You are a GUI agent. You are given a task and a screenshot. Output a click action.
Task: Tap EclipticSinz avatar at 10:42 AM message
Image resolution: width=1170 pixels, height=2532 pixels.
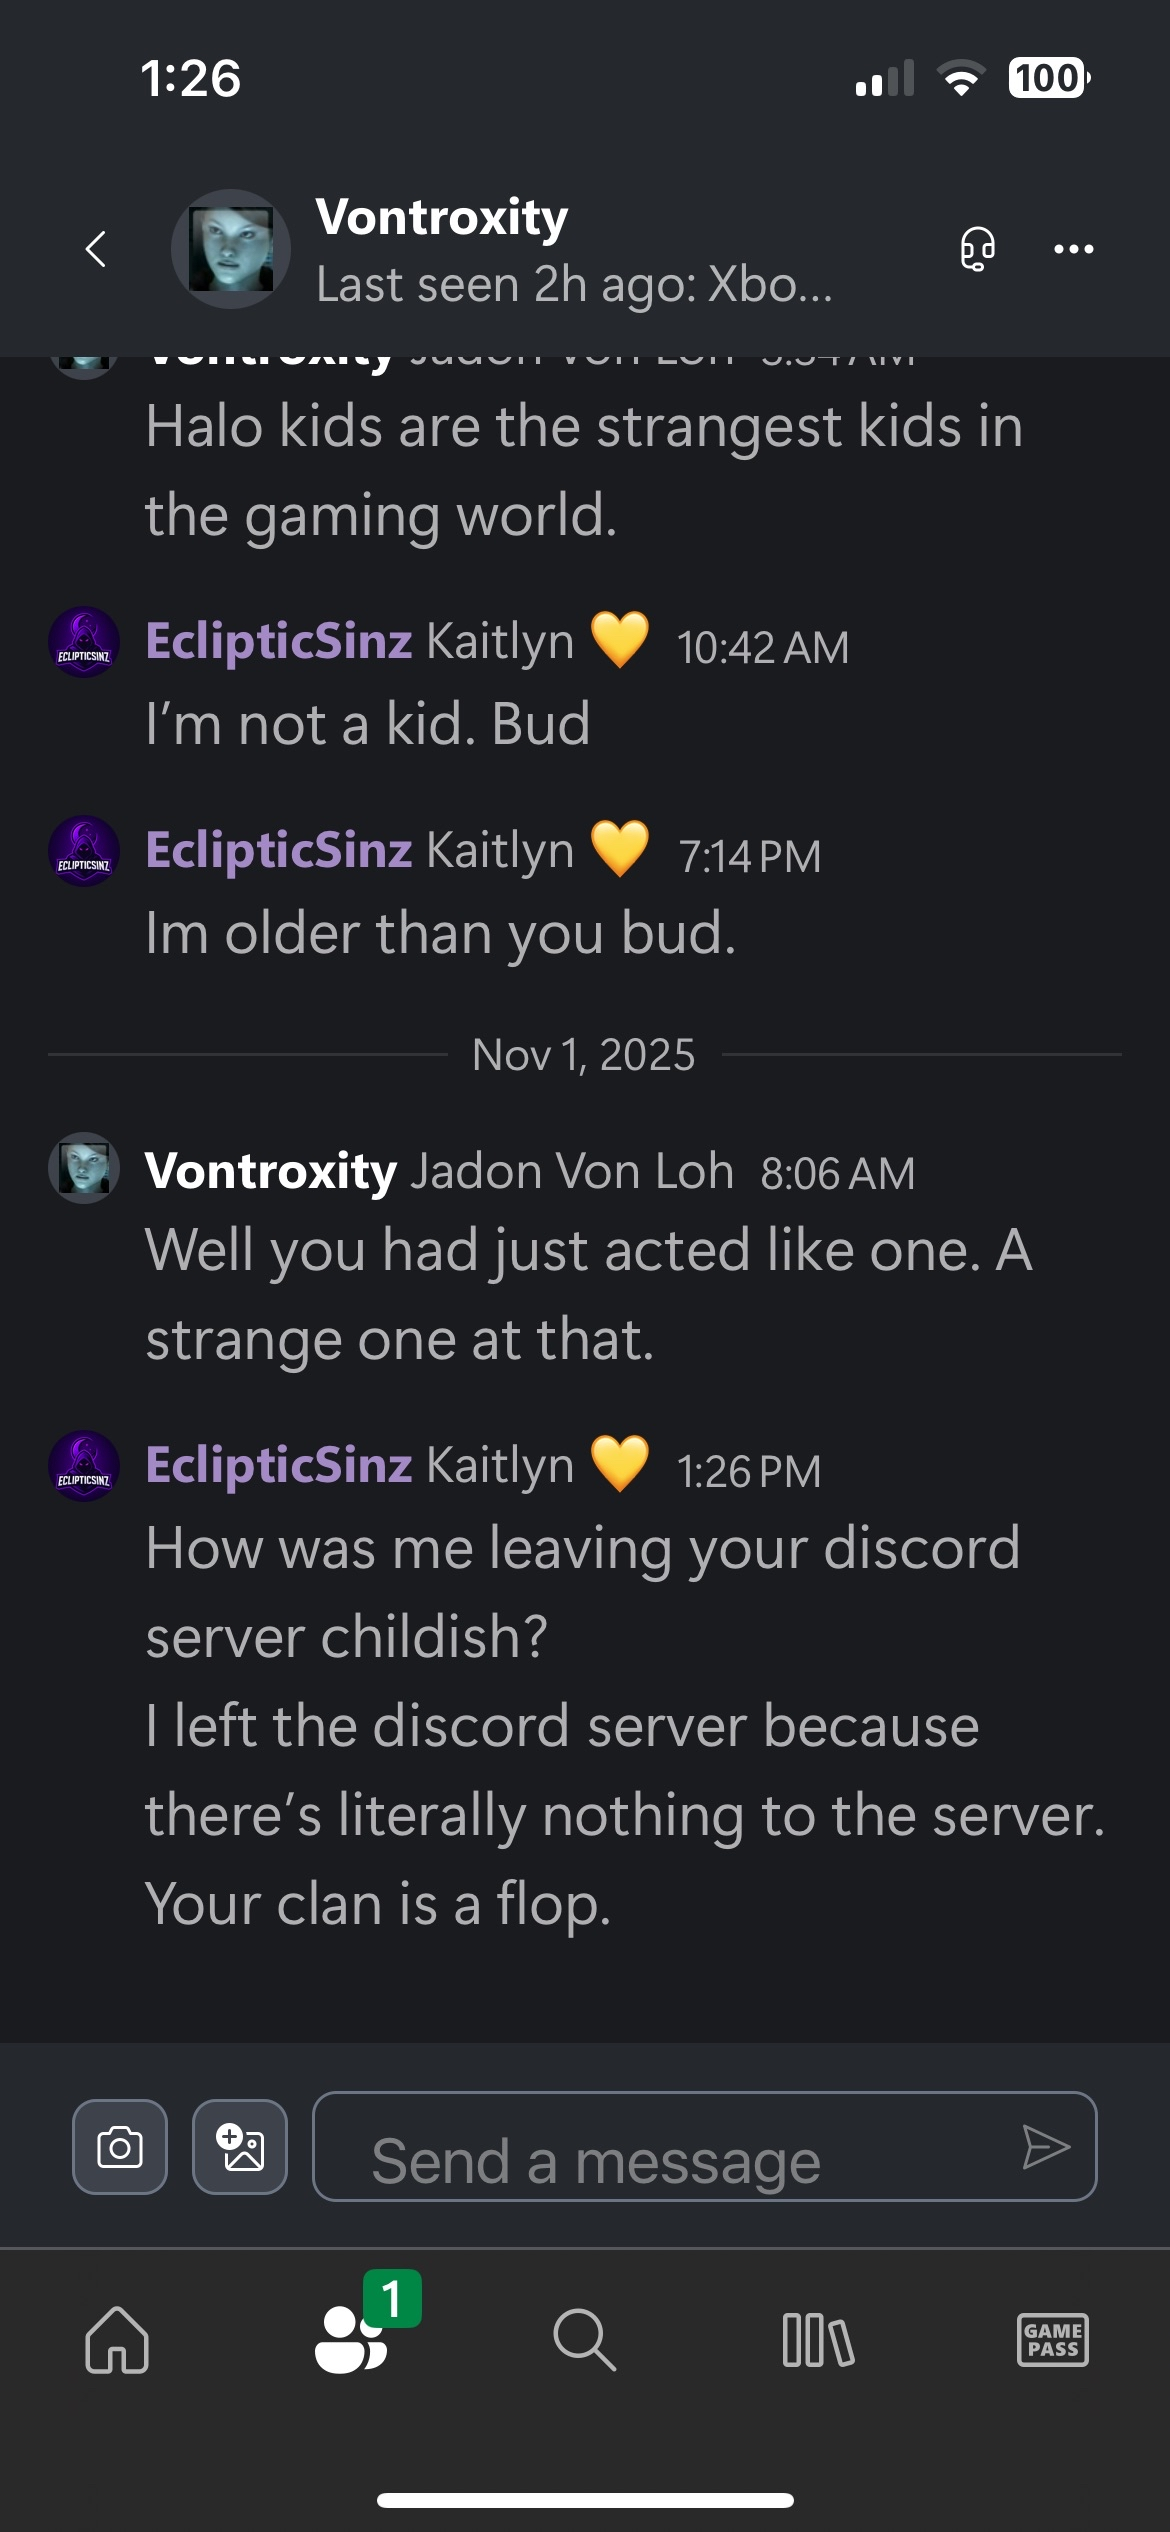pyautogui.click(x=84, y=642)
